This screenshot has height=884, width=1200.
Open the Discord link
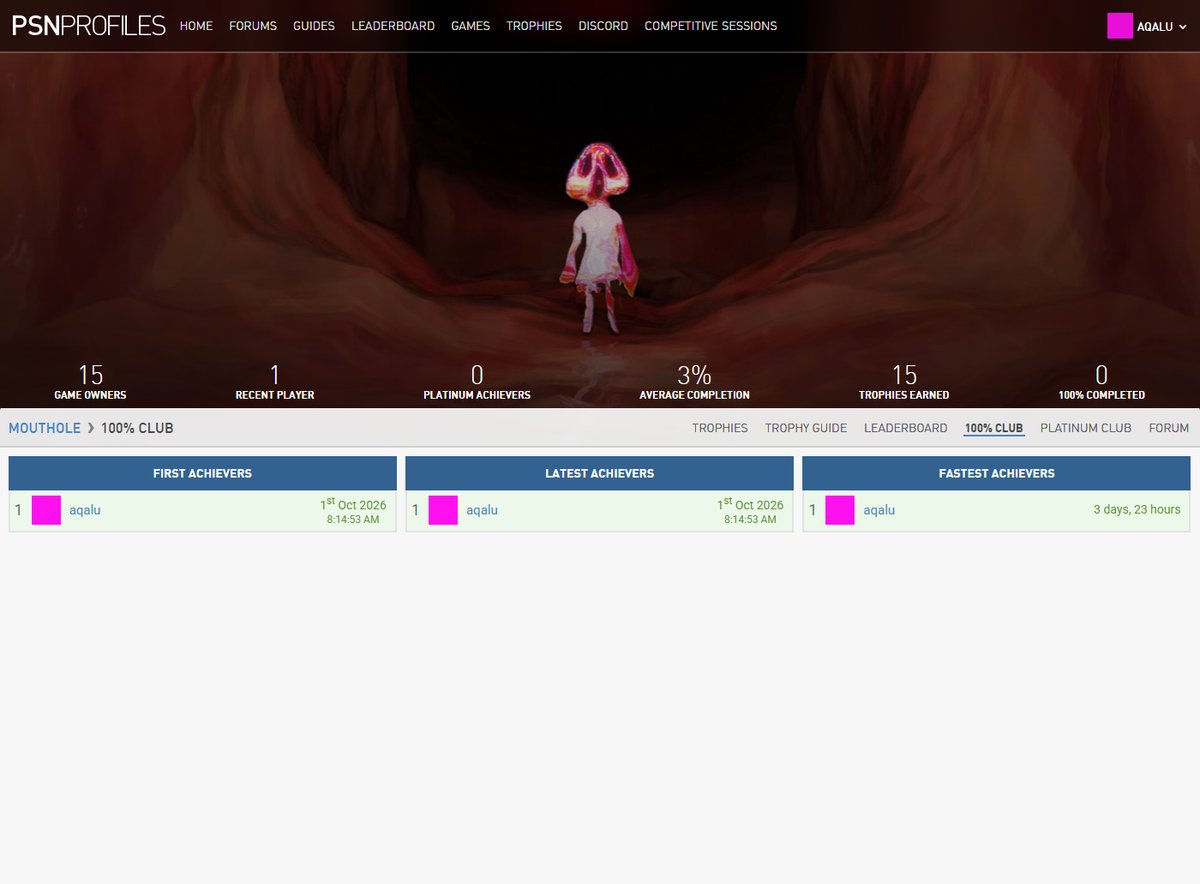click(603, 26)
